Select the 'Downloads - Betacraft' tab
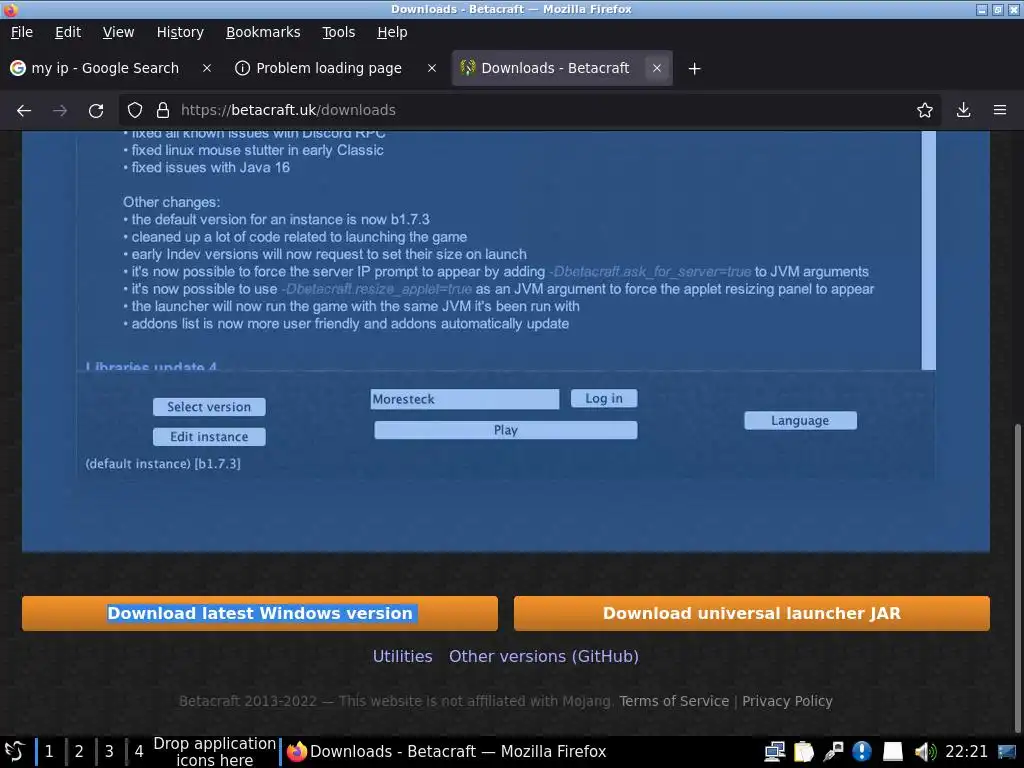1024x768 pixels. [x=562, y=68]
